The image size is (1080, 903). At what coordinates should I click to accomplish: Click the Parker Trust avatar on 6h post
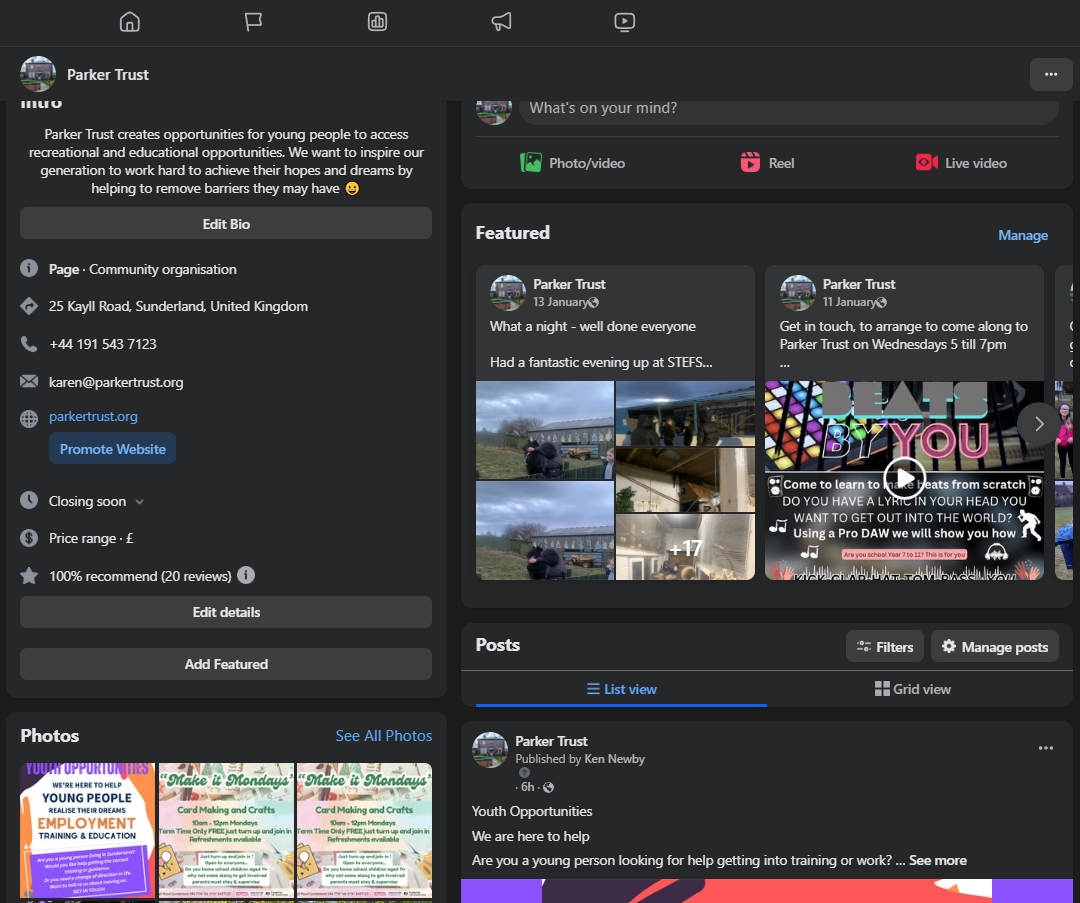pos(490,750)
